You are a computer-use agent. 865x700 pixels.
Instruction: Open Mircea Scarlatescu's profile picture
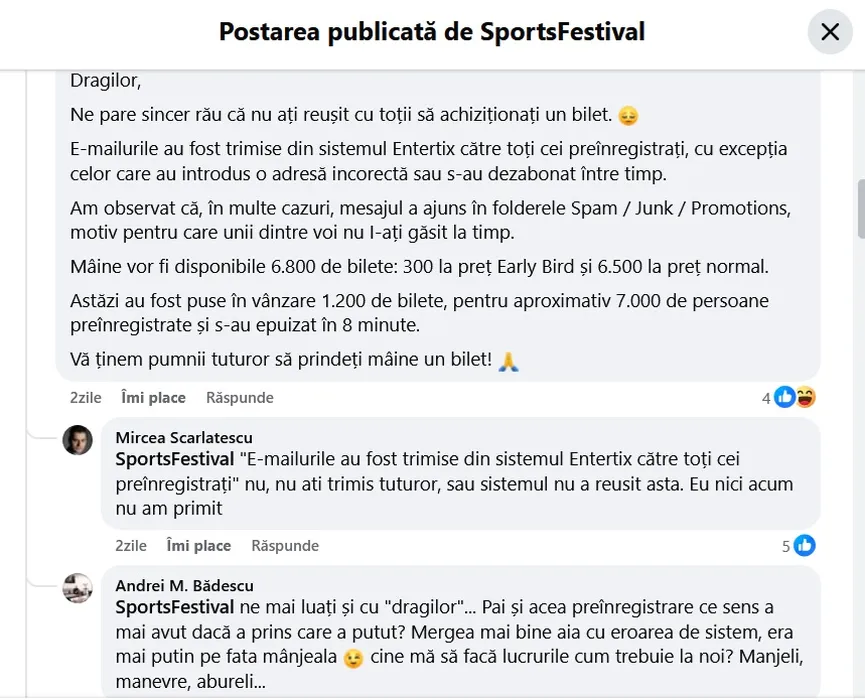[x=78, y=440]
